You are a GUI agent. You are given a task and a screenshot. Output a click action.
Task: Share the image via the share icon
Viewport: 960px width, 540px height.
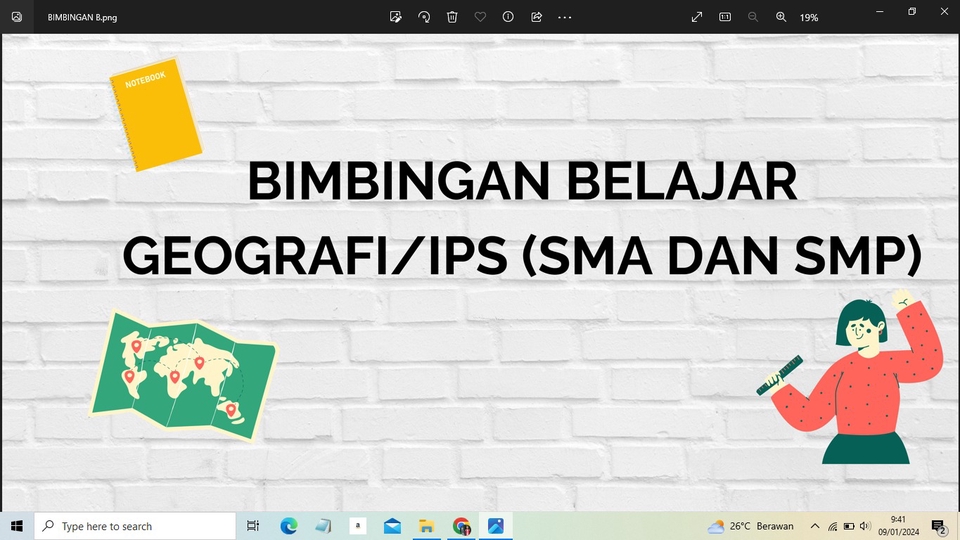coord(536,17)
